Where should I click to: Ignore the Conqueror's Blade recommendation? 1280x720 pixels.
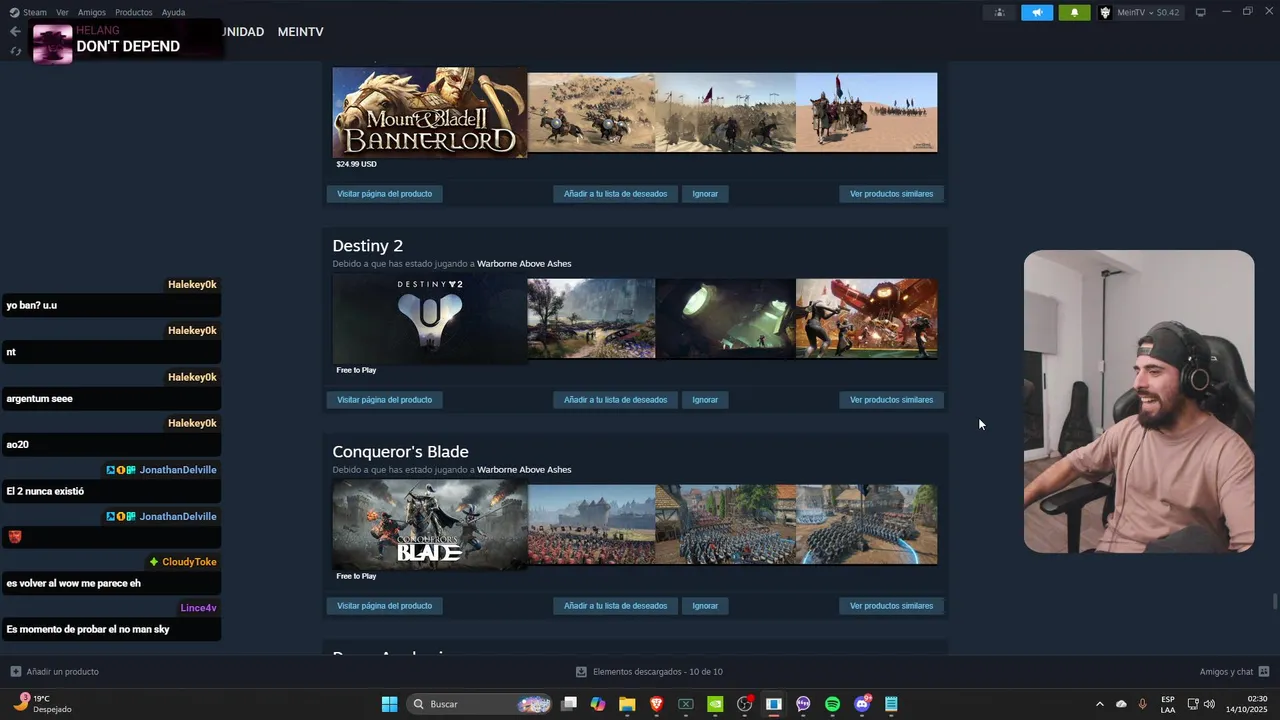tap(705, 606)
